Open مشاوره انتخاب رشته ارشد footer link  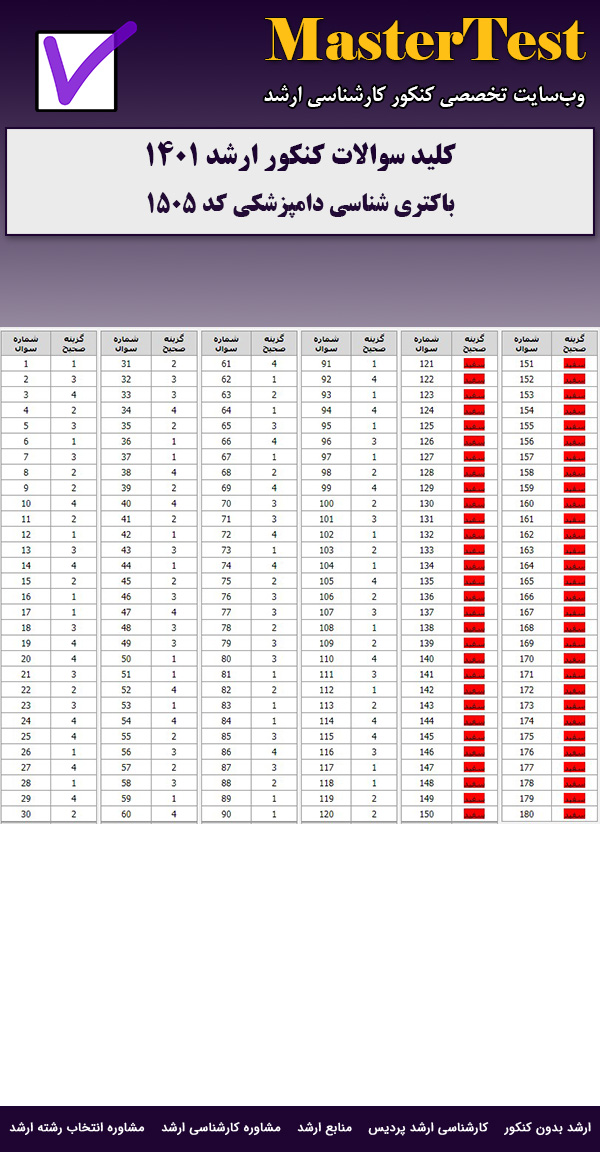click(78, 1127)
